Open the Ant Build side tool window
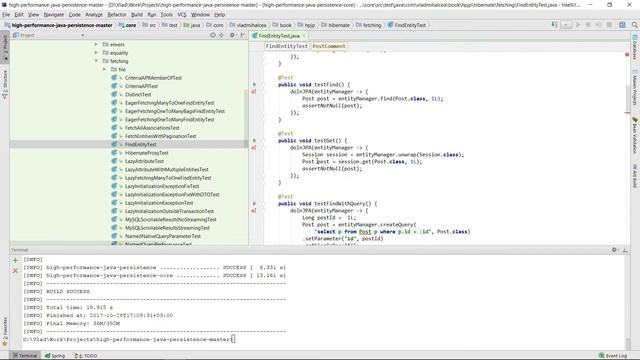Screen dimensions: 640x360 click(635, 176)
